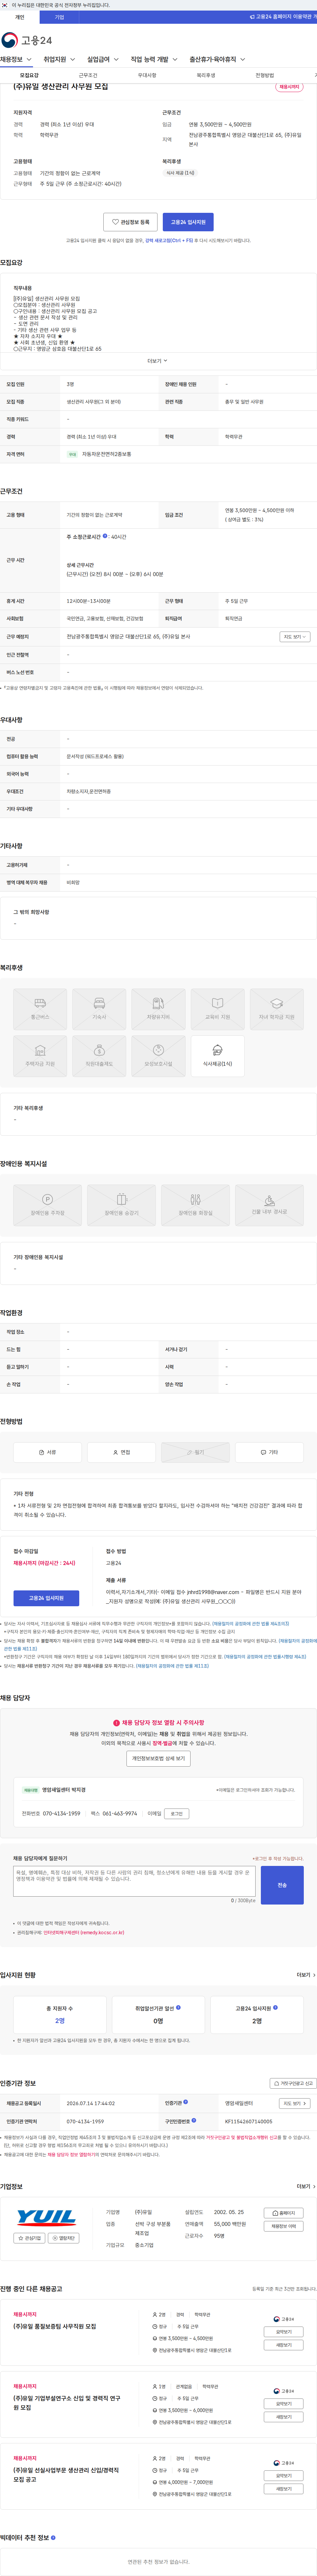Click info icon beside 취업알선기관 알선
This screenshot has width=317, height=2576.
(178, 2007)
